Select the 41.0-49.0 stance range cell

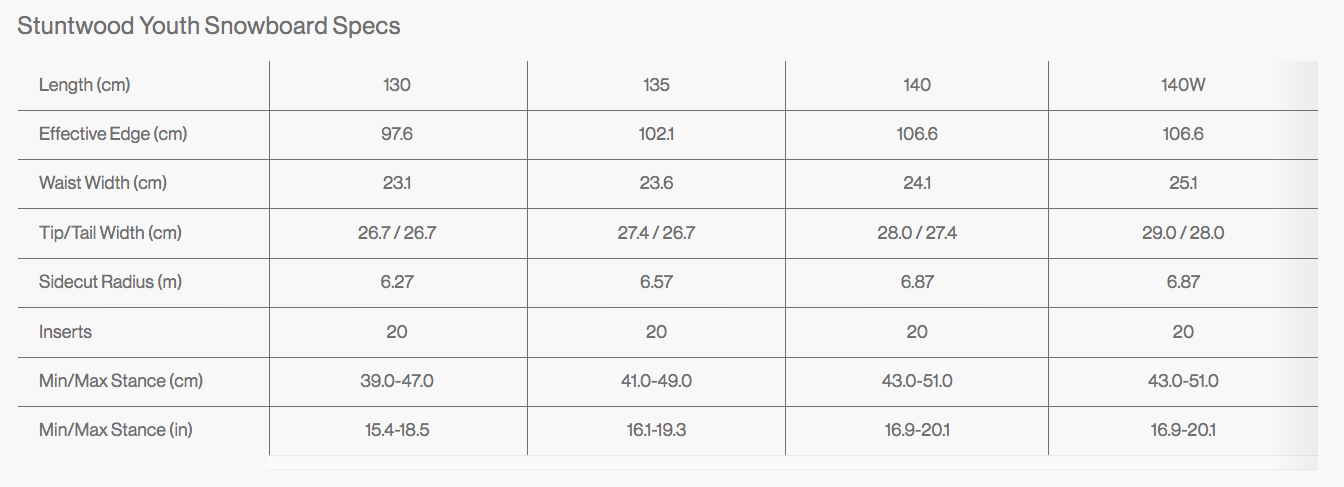[x=656, y=381]
